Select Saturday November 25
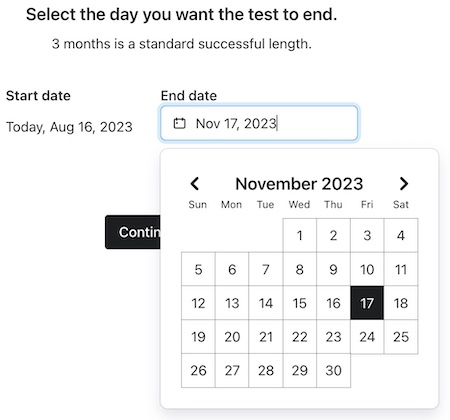The height and width of the screenshot is (420, 450). [x=401, y=337]
